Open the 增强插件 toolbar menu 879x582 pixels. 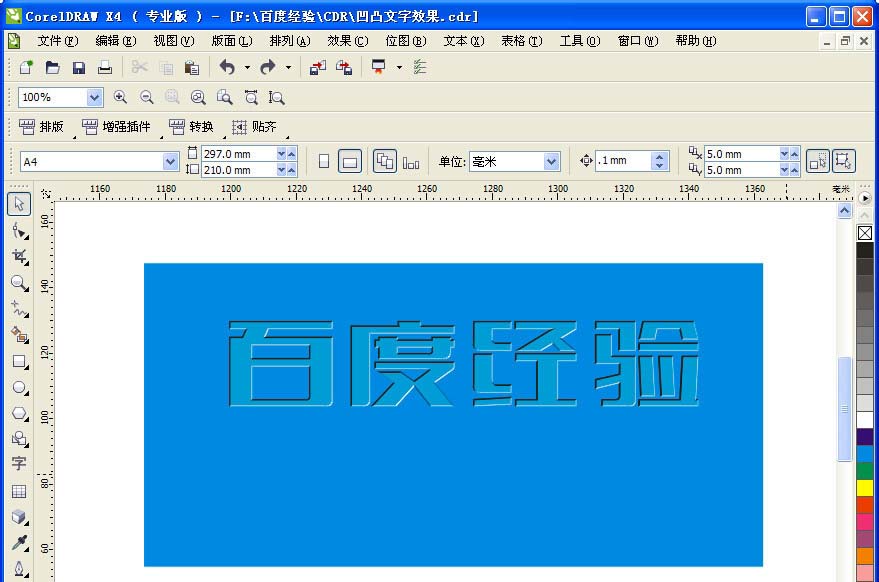pos(117,127)
